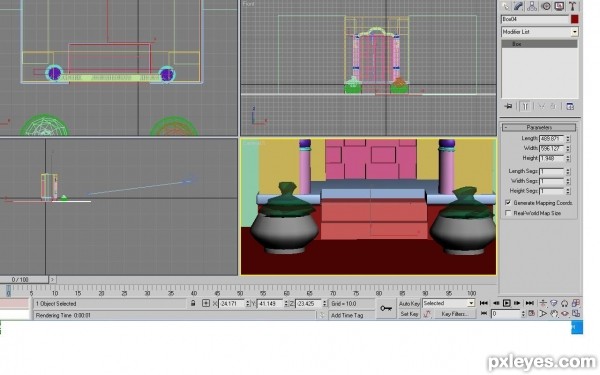Click the red object color swatch
600x375 pixels.
click(574, 19)
